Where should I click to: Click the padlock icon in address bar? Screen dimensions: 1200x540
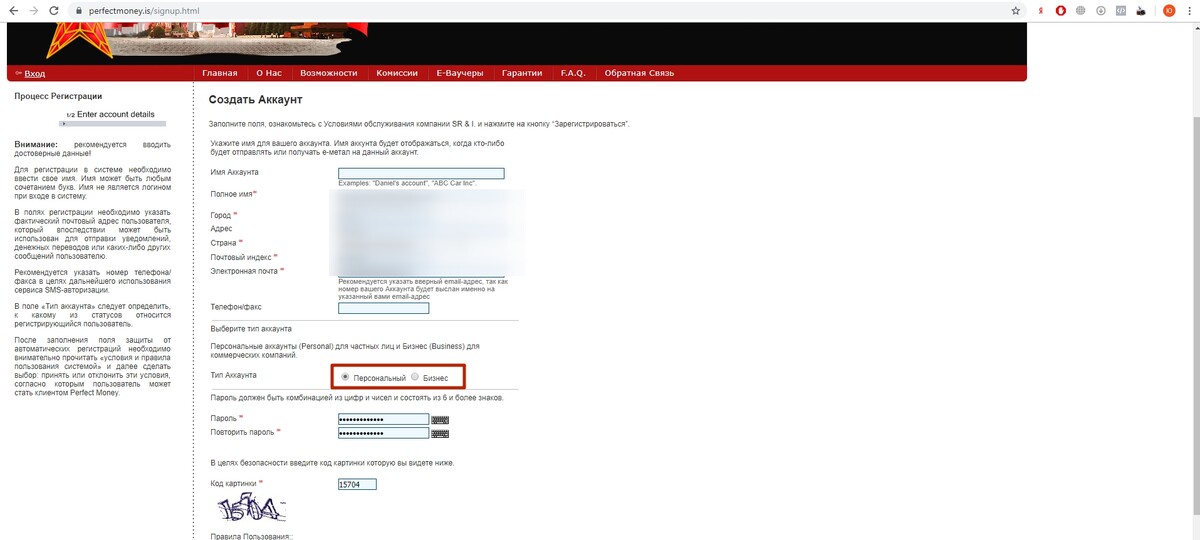tap(79, 10)
